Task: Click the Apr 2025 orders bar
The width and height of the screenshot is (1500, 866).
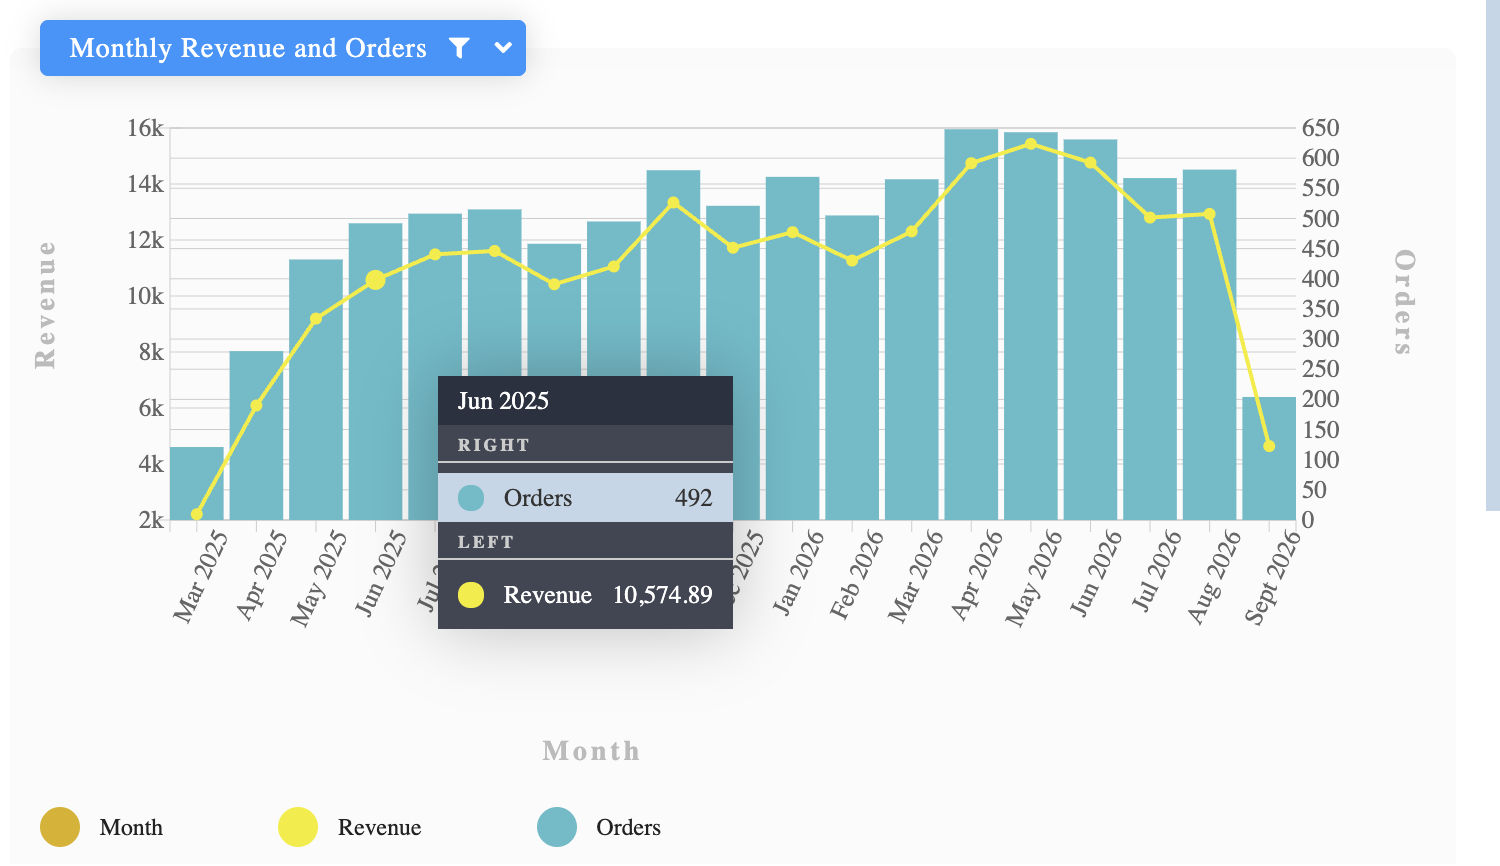Action: 256,435
